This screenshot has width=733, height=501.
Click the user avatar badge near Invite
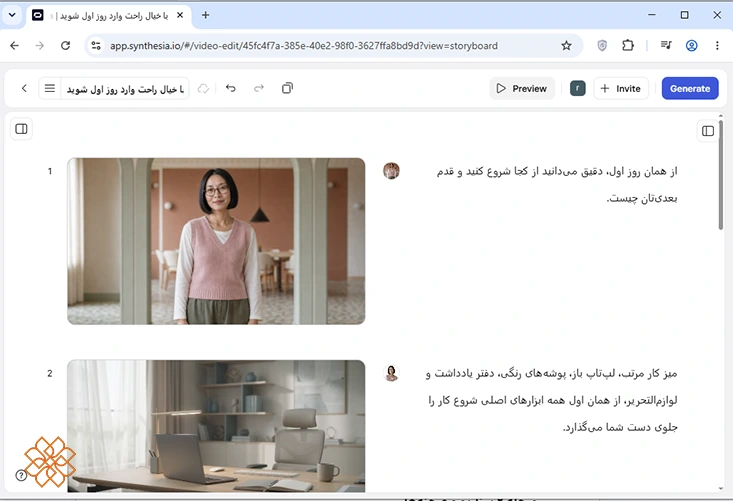coord(577,88)
